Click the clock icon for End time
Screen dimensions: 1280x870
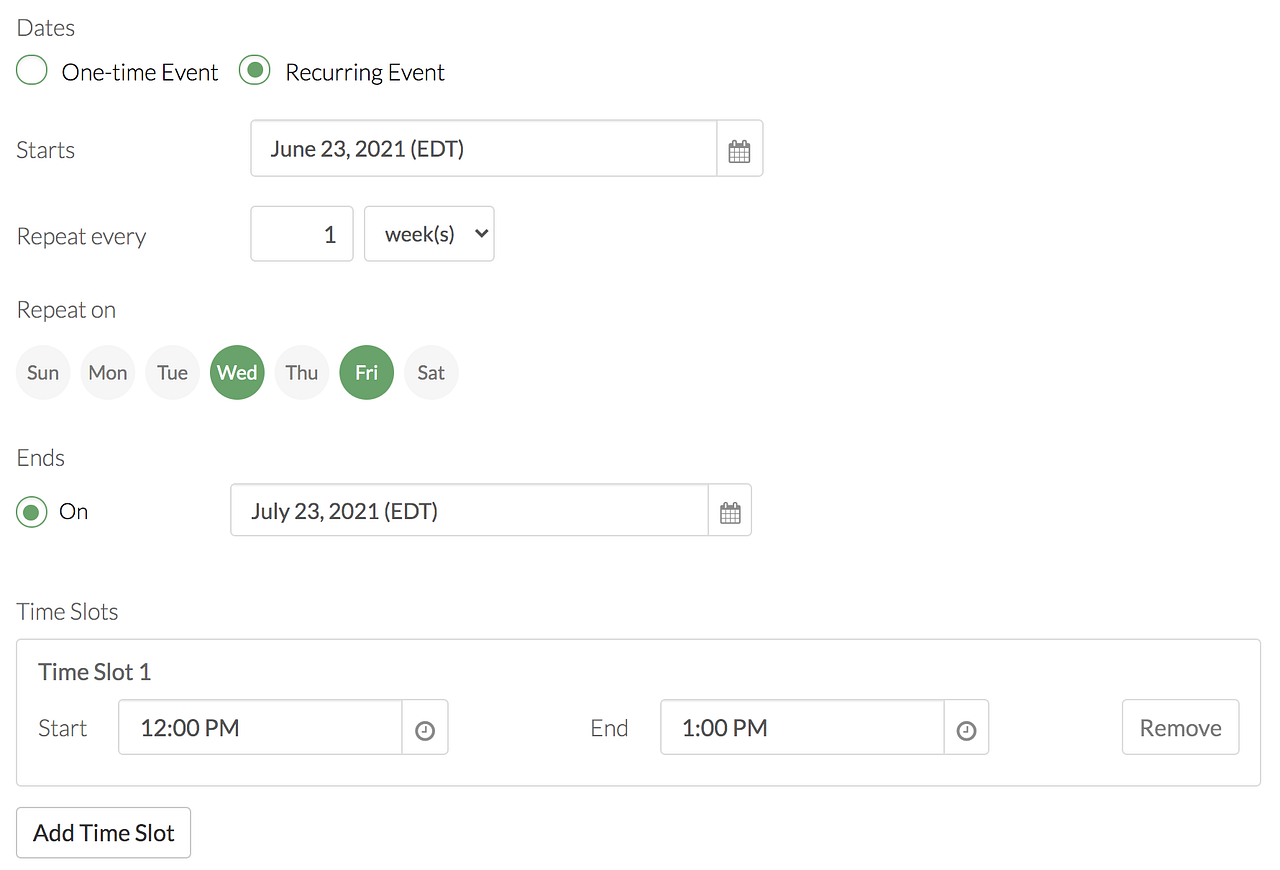966,729
